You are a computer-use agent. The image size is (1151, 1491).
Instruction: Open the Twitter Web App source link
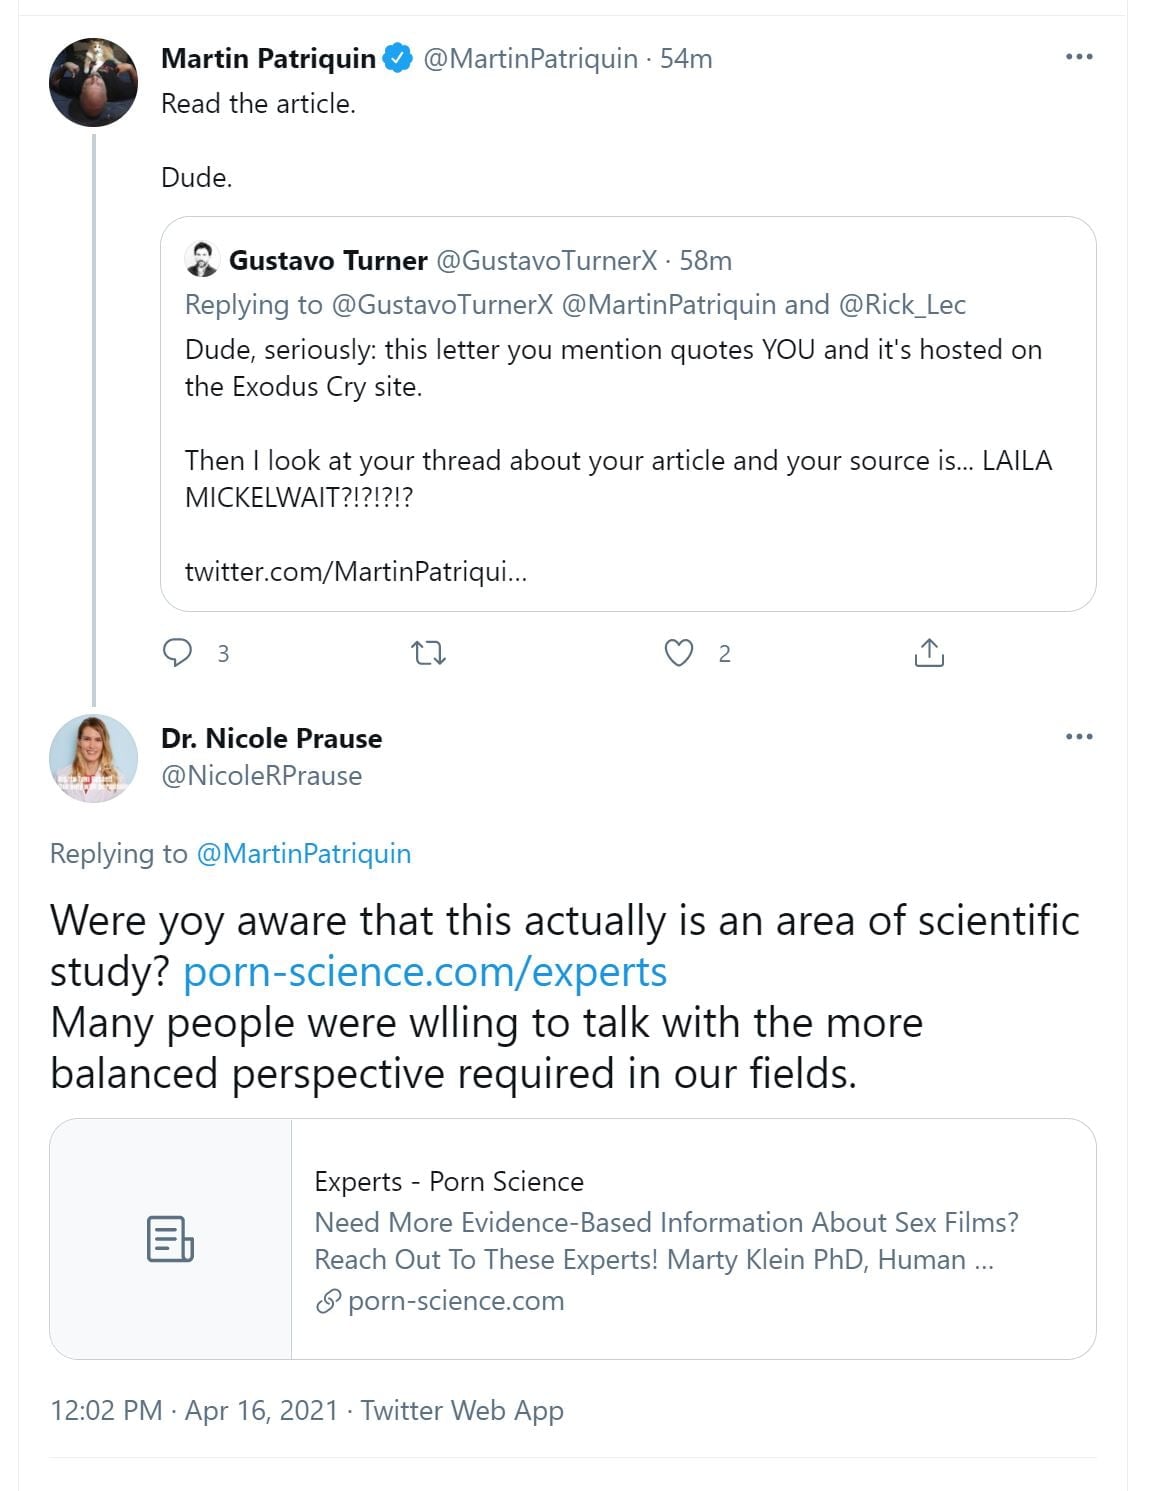click(462, 1410)
